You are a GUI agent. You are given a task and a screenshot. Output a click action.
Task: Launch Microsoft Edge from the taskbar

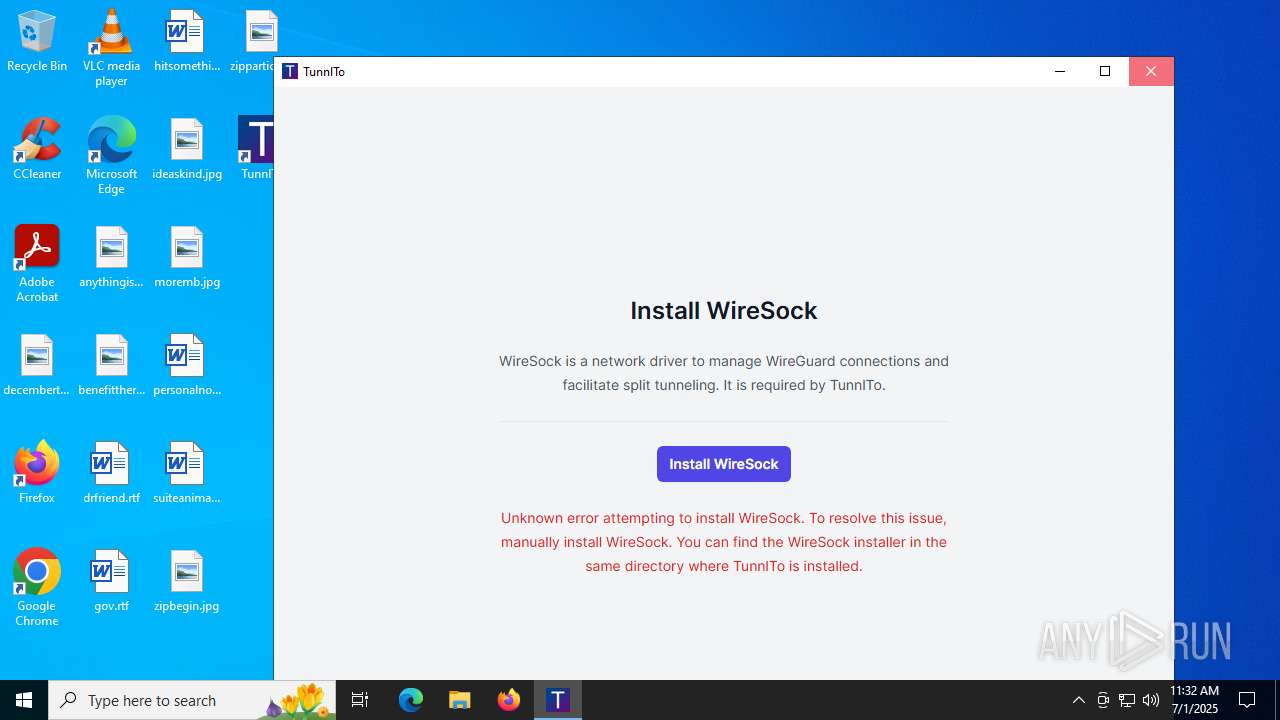(411, 700)
